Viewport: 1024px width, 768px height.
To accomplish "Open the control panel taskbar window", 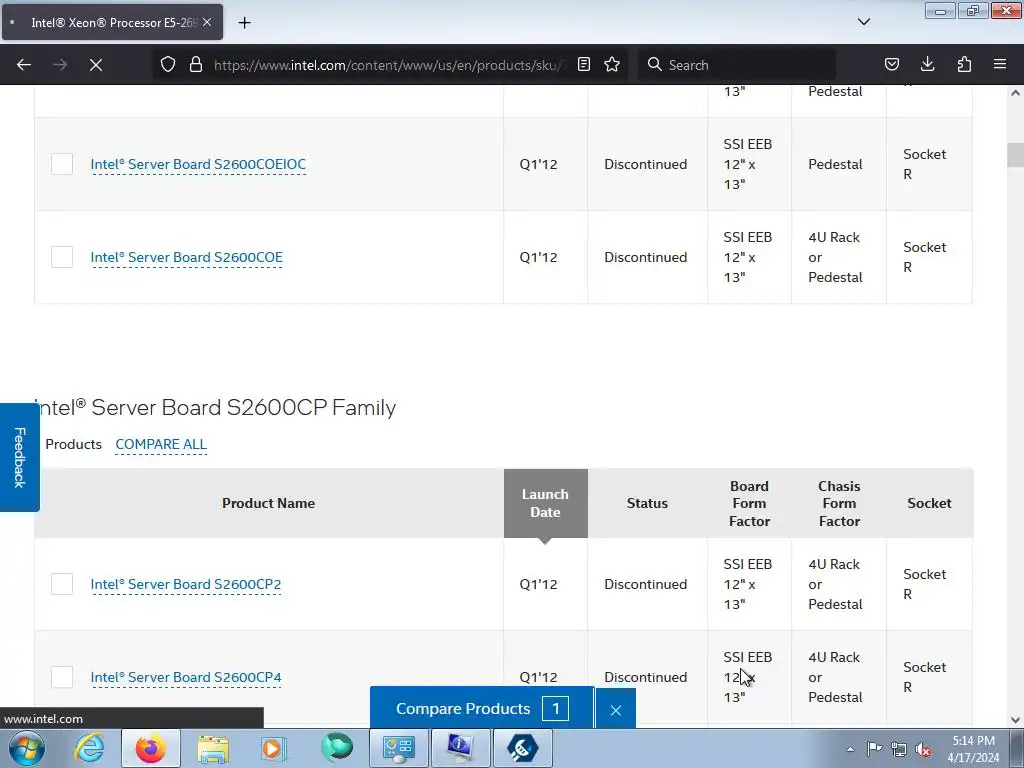I will click(398, 748).
